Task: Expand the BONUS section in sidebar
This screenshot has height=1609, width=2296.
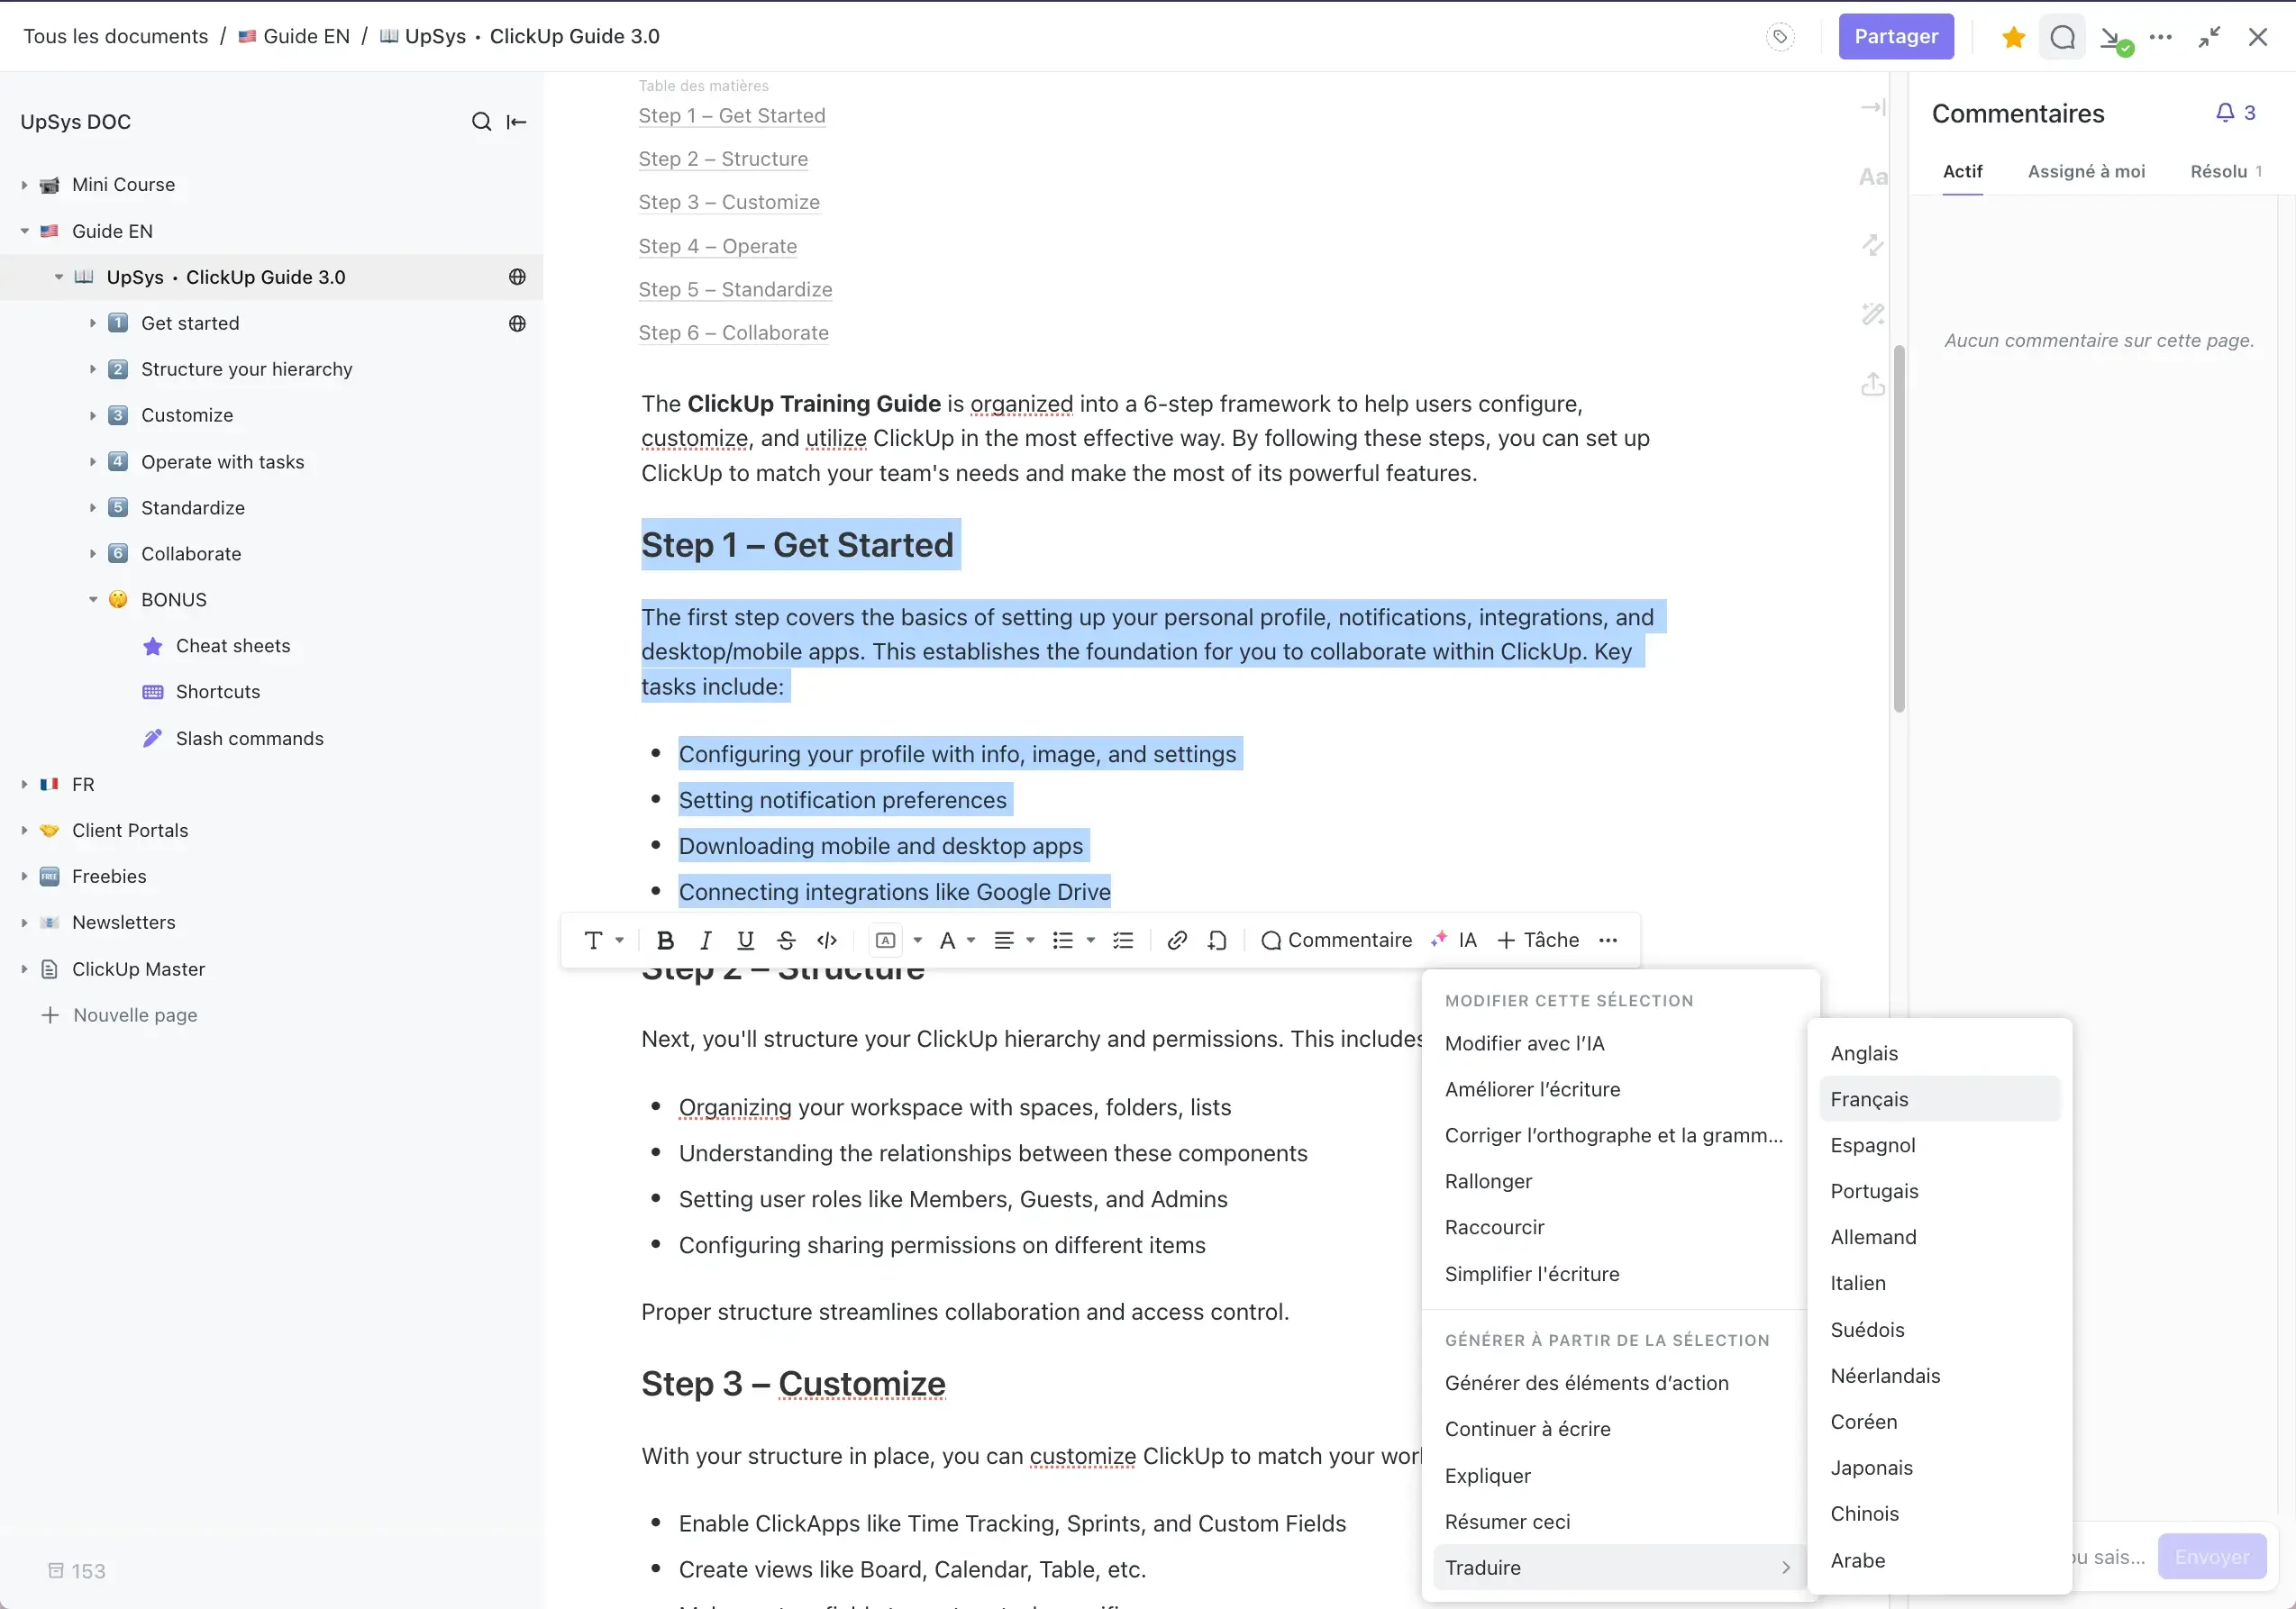Action: 95,598
